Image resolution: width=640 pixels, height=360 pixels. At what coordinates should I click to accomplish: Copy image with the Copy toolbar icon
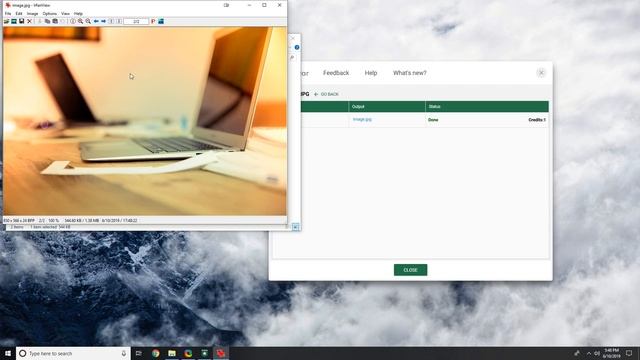tap(47, 21)
